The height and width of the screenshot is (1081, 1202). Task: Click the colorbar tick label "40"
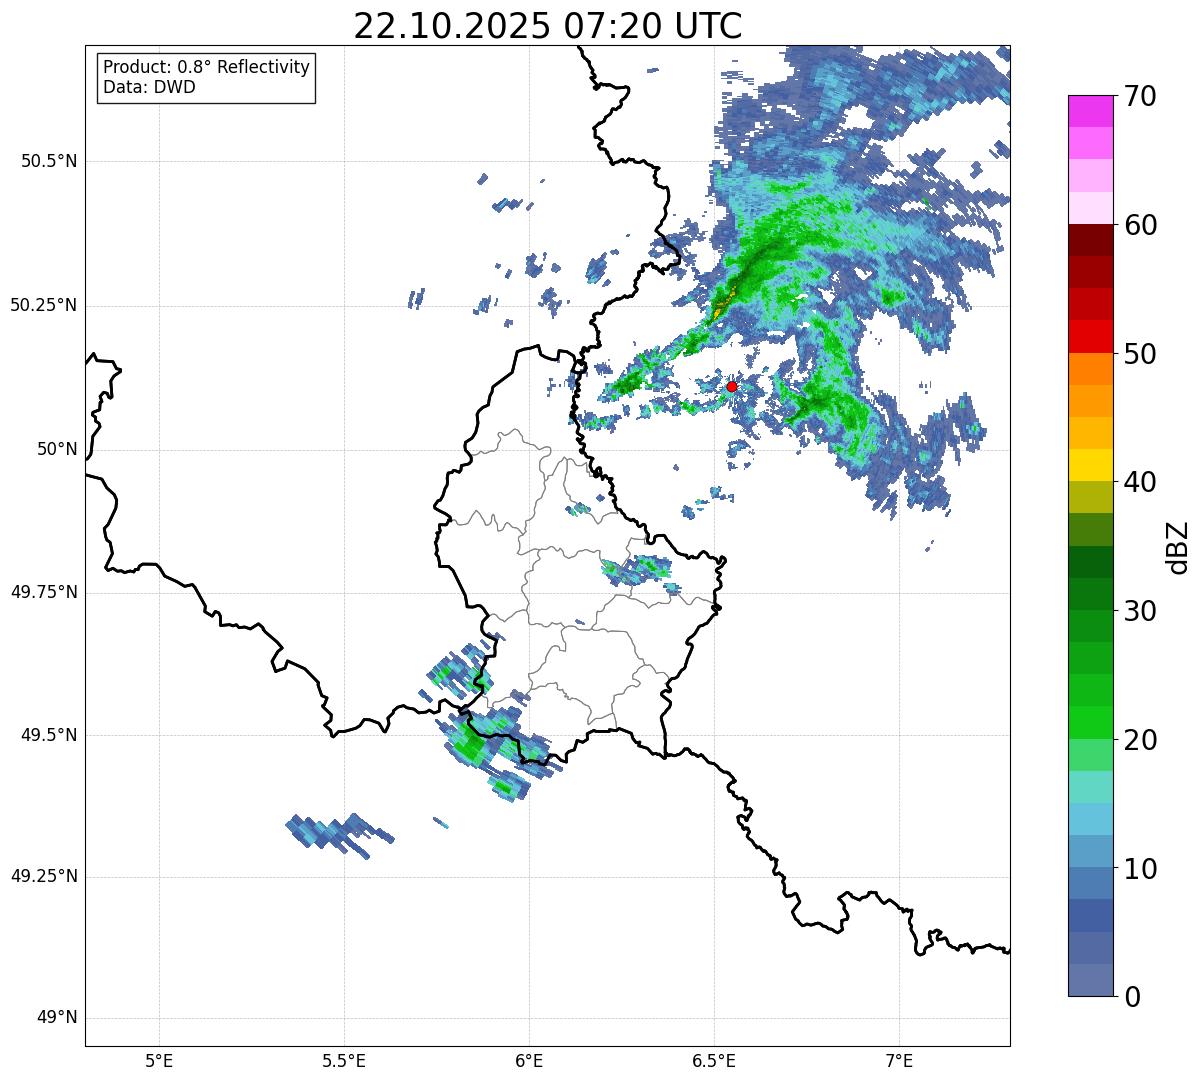tap(1140, 482)
